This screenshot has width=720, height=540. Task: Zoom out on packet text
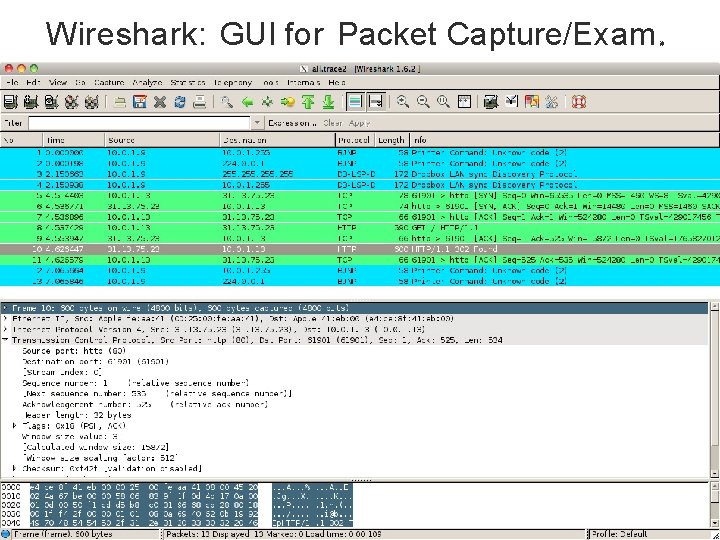[423, 101]
